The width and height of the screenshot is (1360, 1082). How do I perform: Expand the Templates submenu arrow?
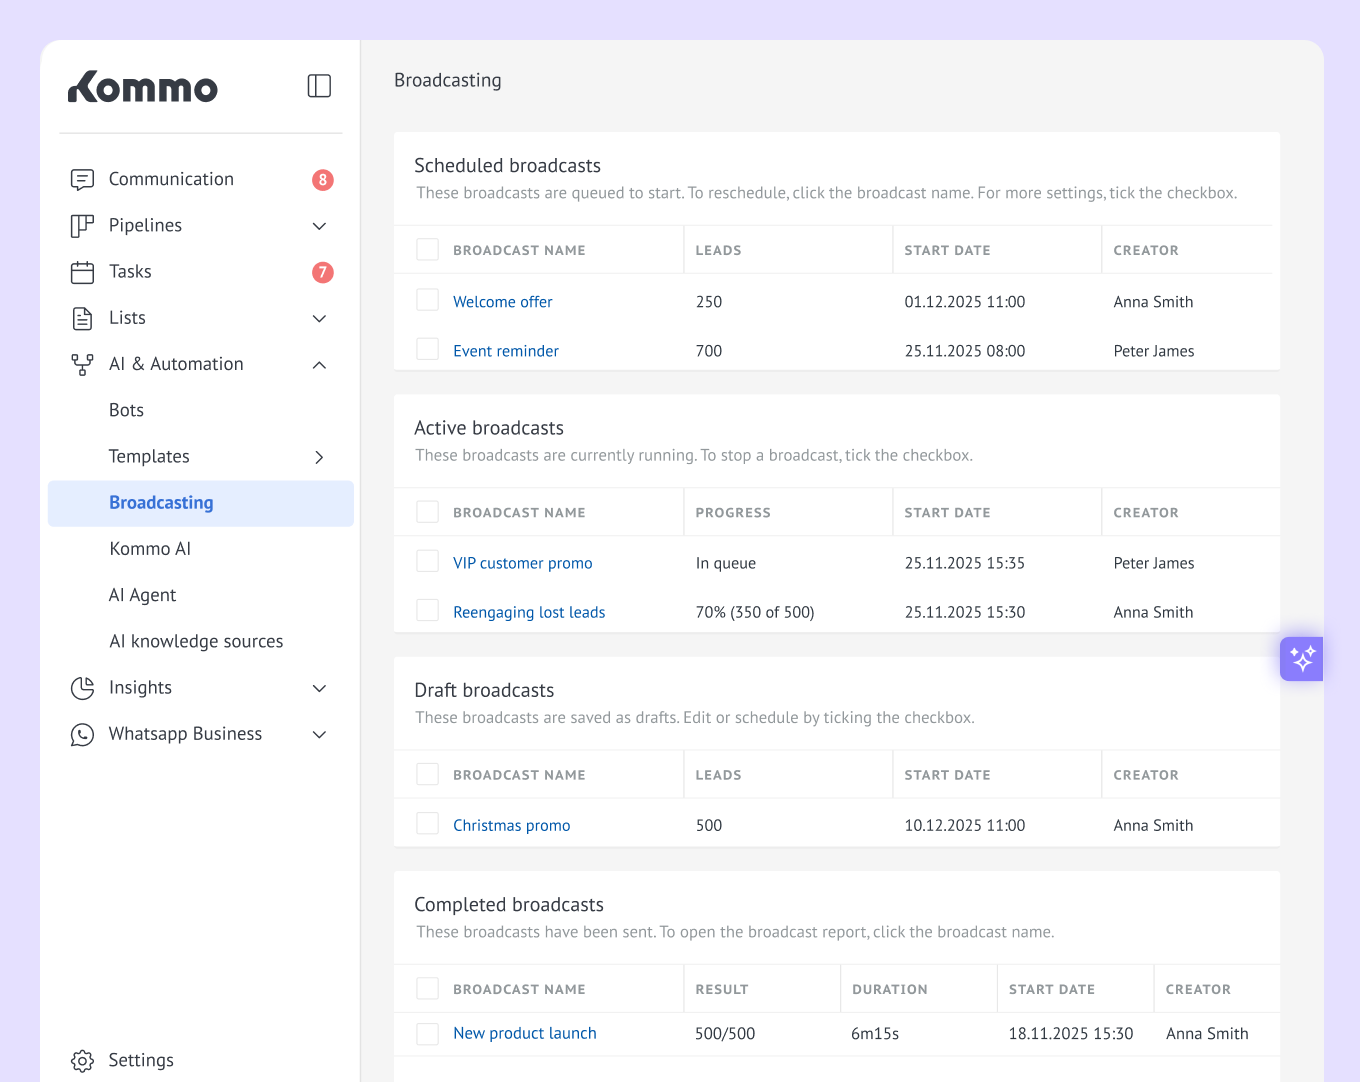coord(319,457)
